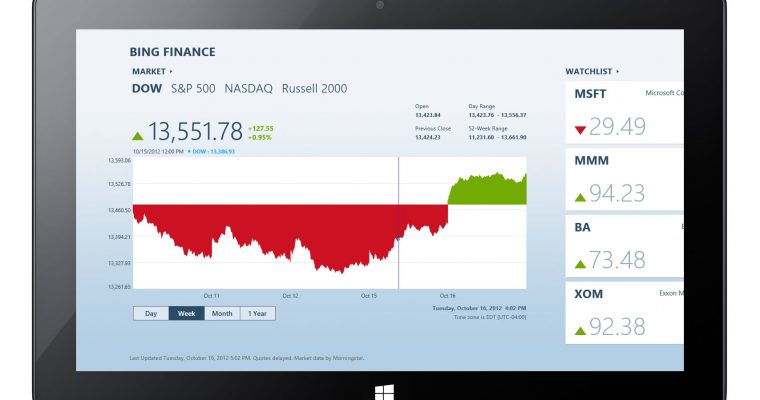Click the green up arrow on MMM tile
This screenshot has height=400, width=760.
point(580,197)
